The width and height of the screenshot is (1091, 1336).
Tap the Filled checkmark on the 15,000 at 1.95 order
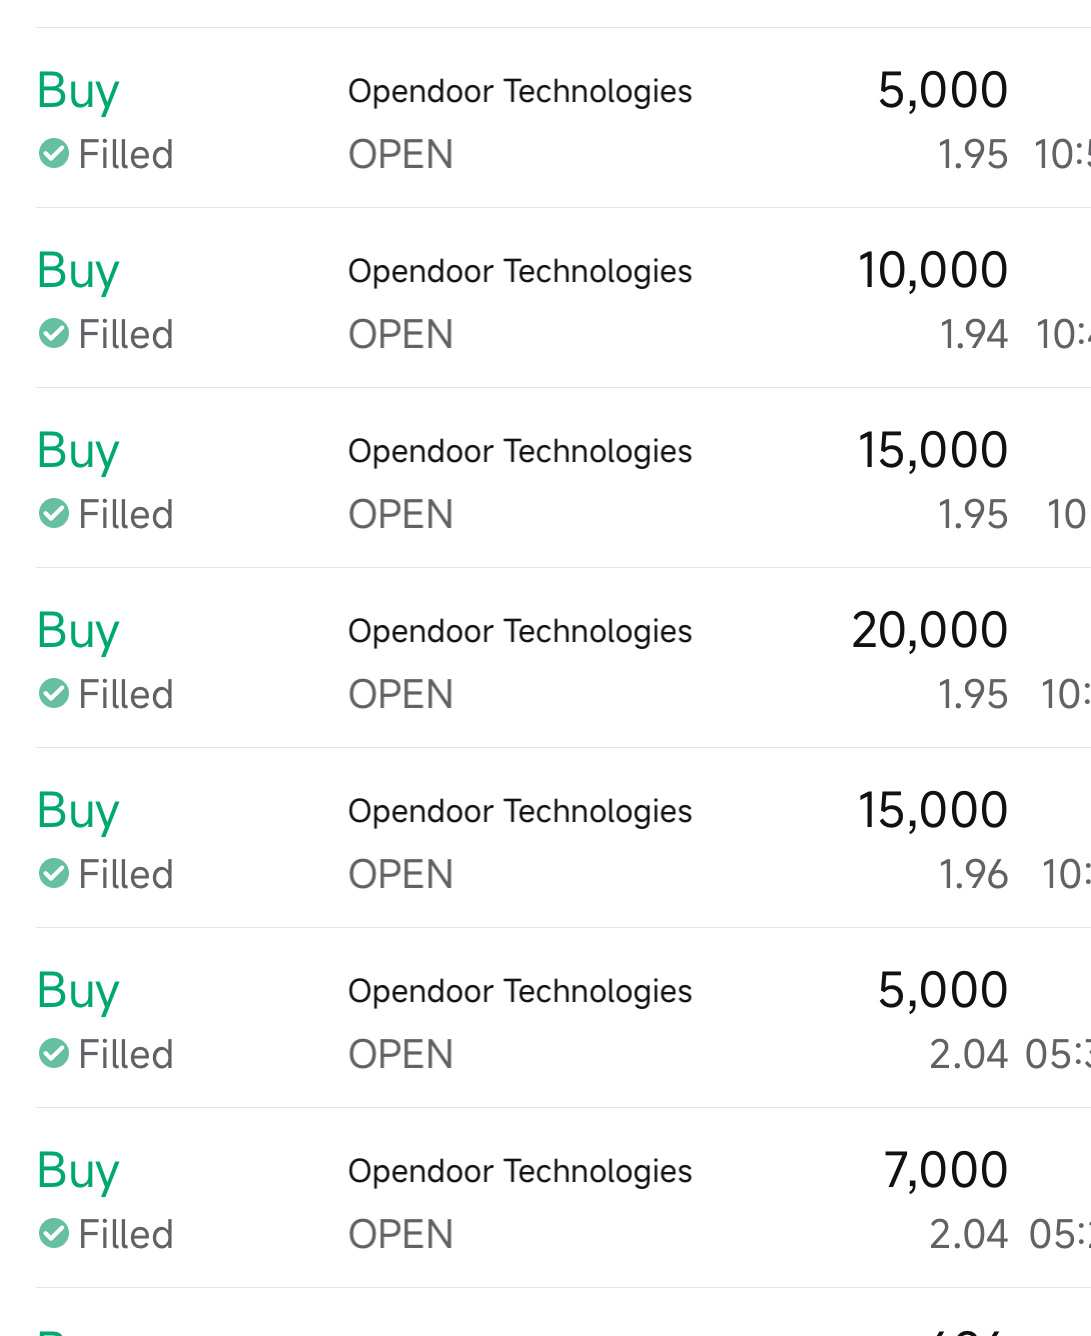click(x=54, y=514)
